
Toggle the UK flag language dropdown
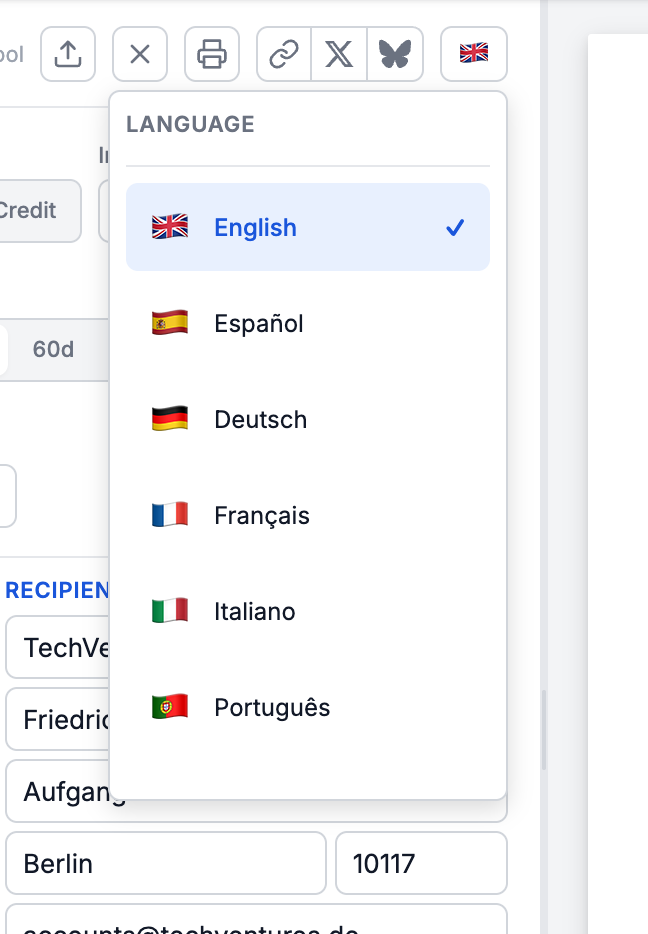tap(473, 54)
